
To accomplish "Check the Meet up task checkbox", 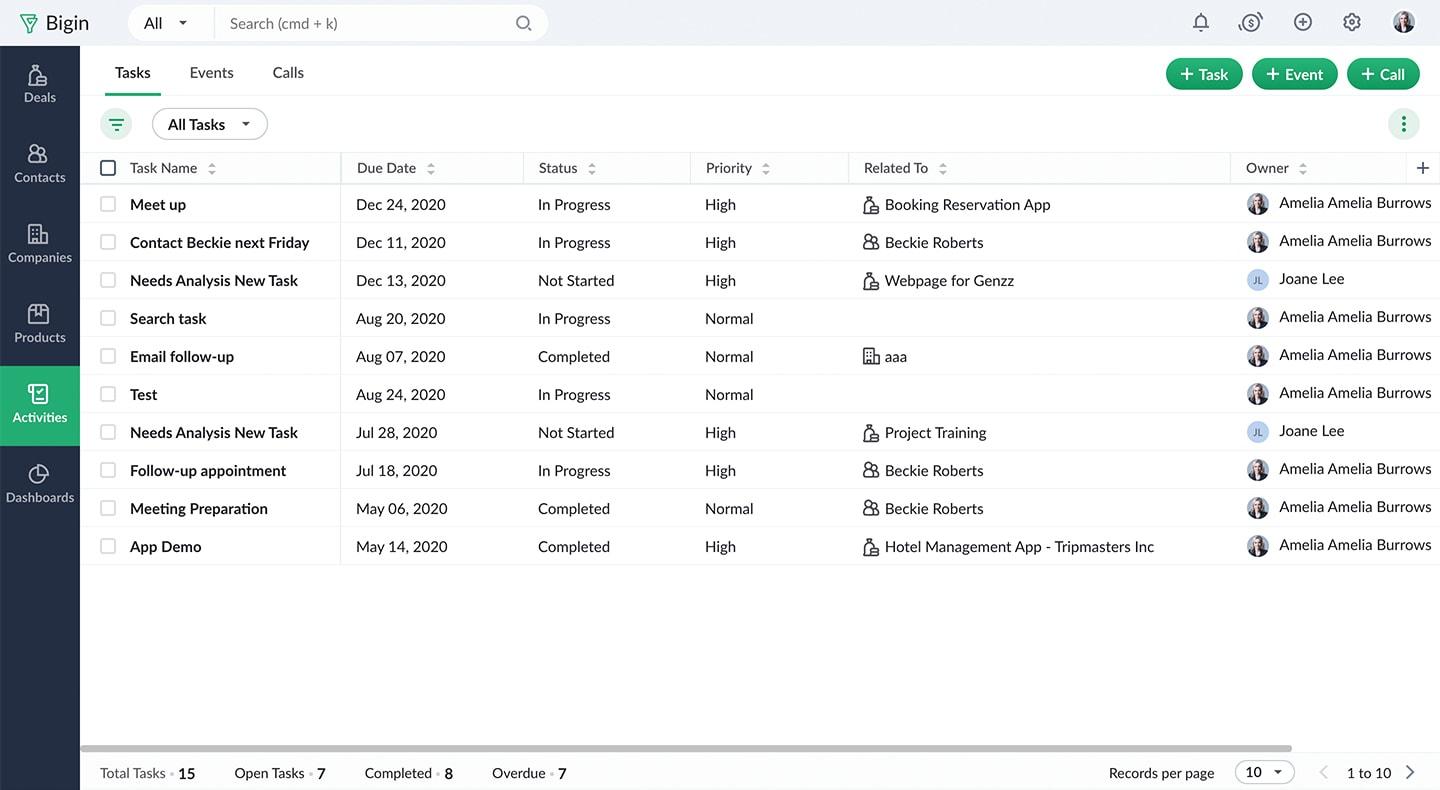I will (x=108, y=204).
